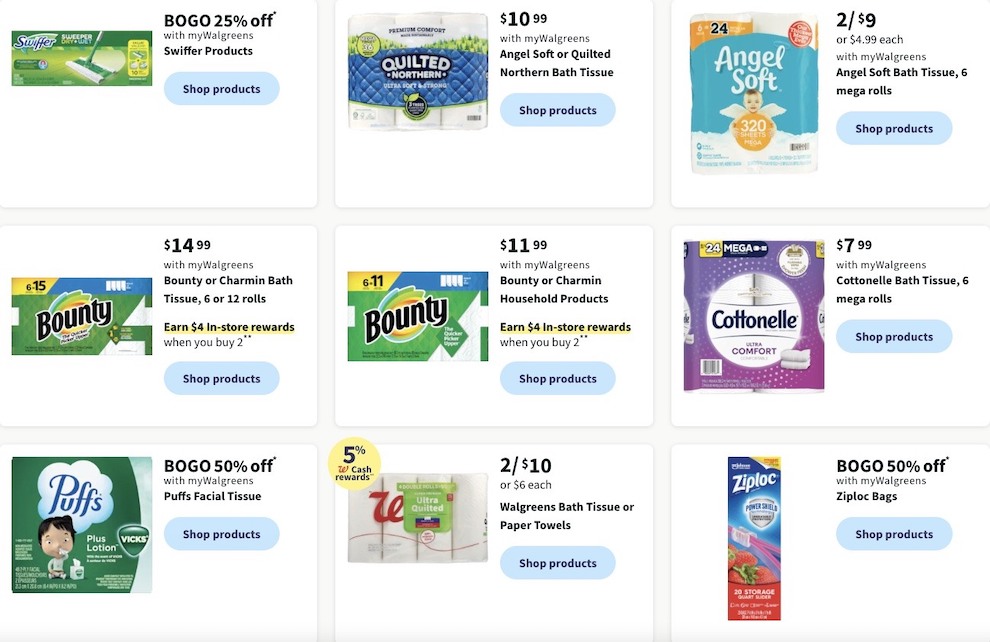
Task: Click the Angel Soft mega rolls image
Action: tap(754, 93)
